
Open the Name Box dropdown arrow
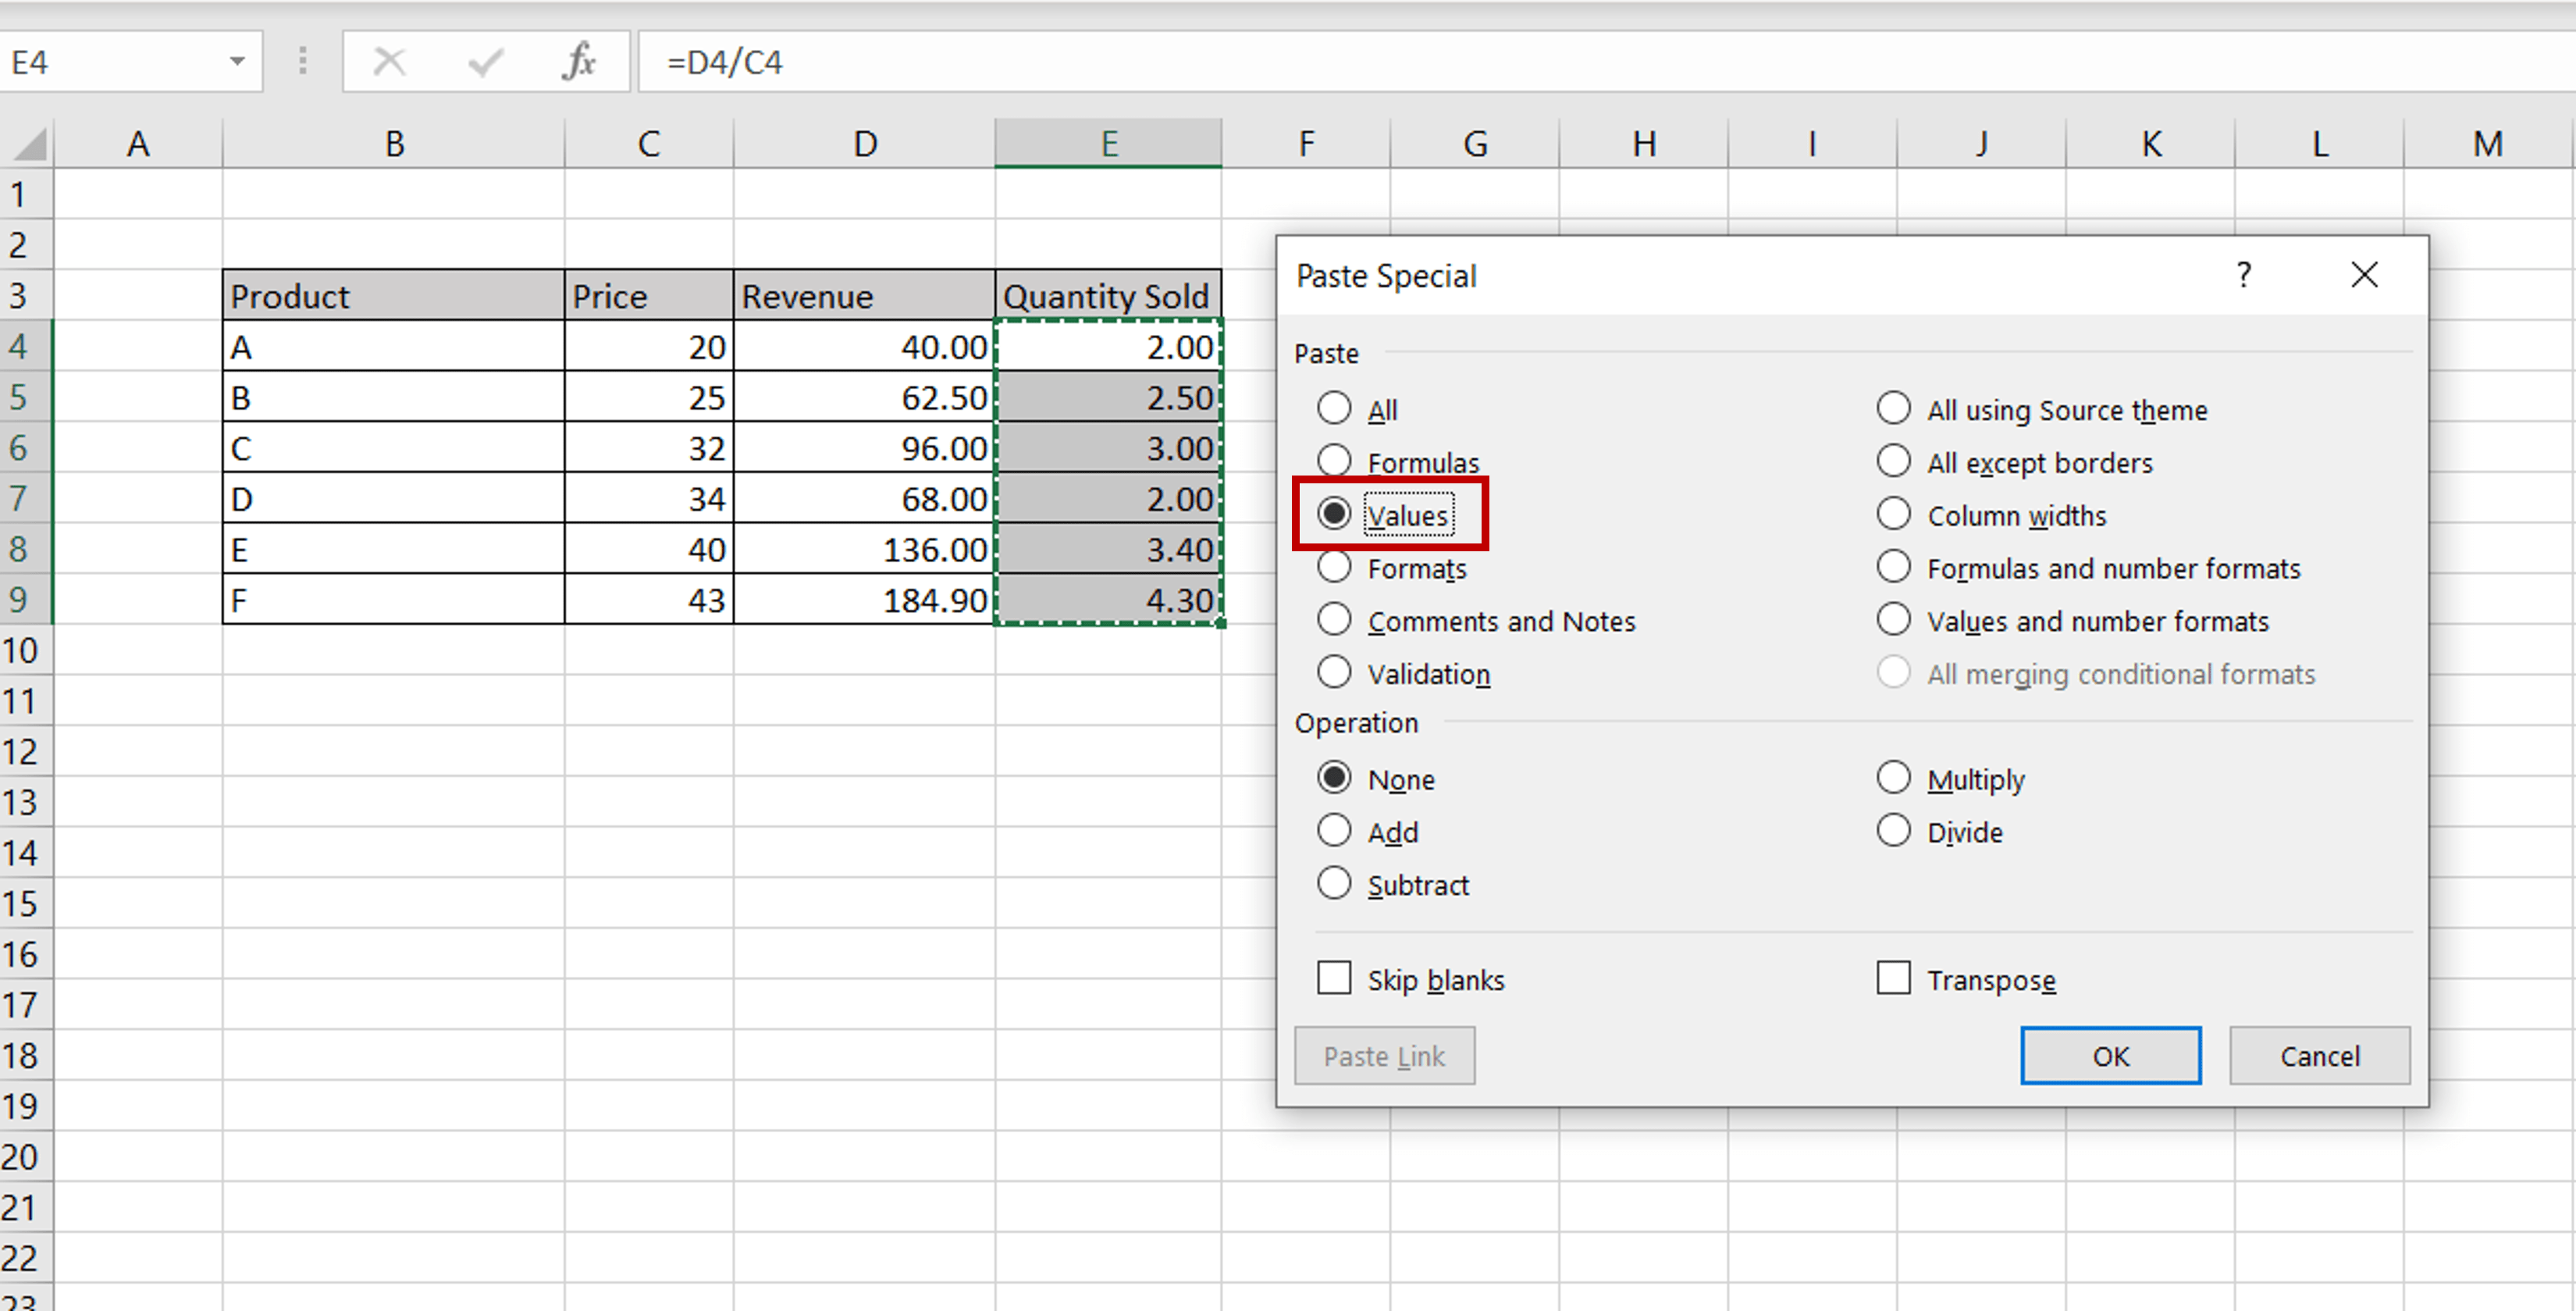[237, 62]
